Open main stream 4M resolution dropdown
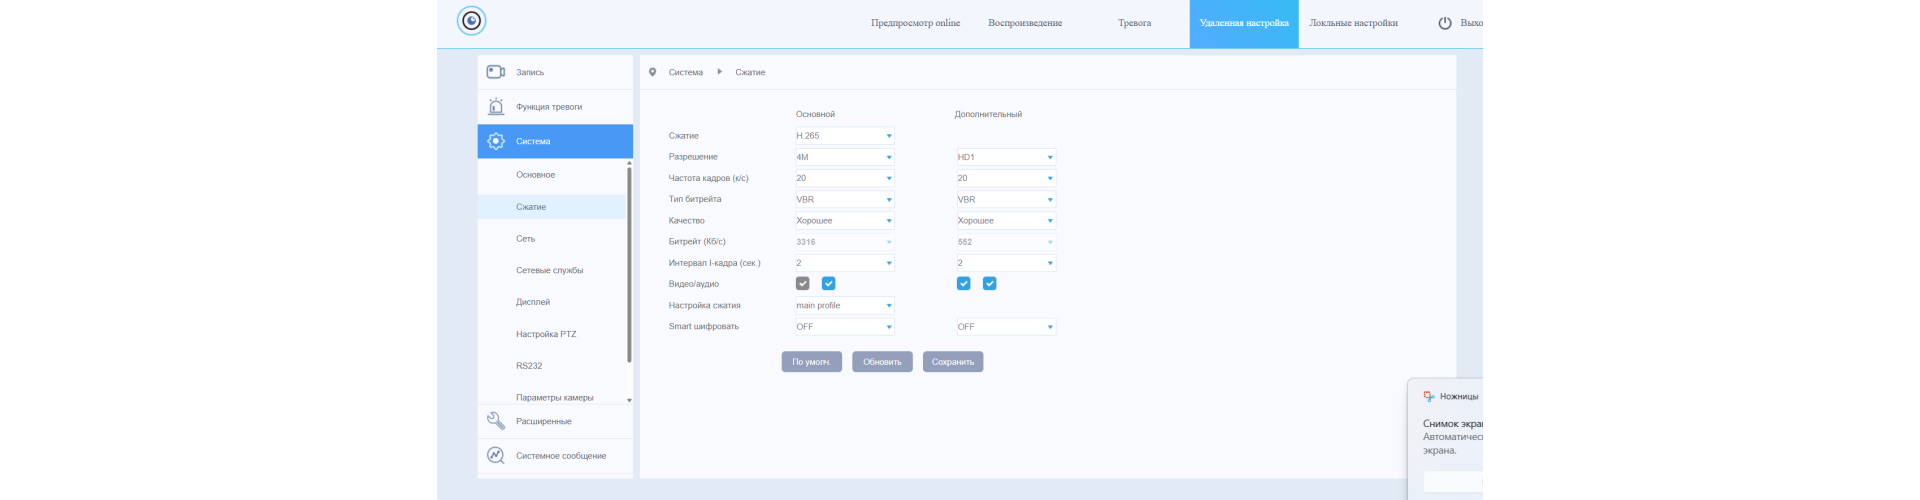The image size is (1920, 500). point(844,157)
